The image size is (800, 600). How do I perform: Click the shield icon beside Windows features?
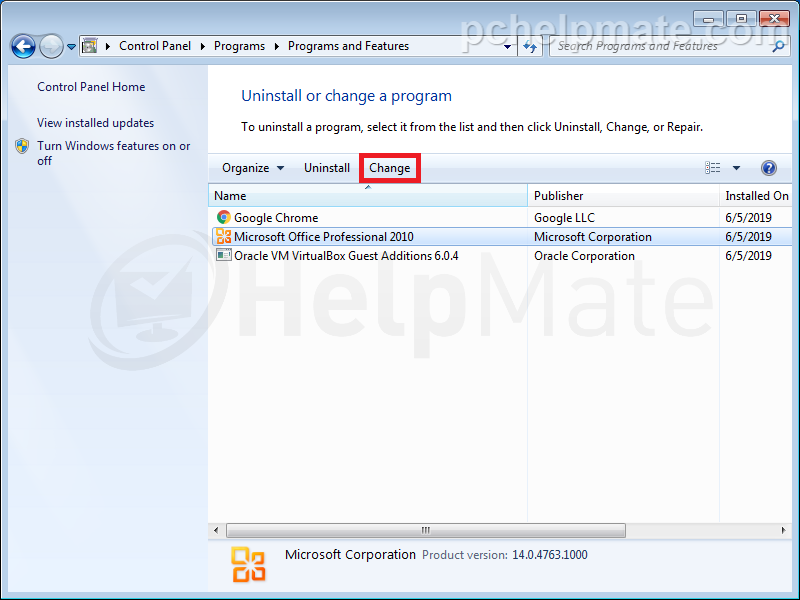22,146
